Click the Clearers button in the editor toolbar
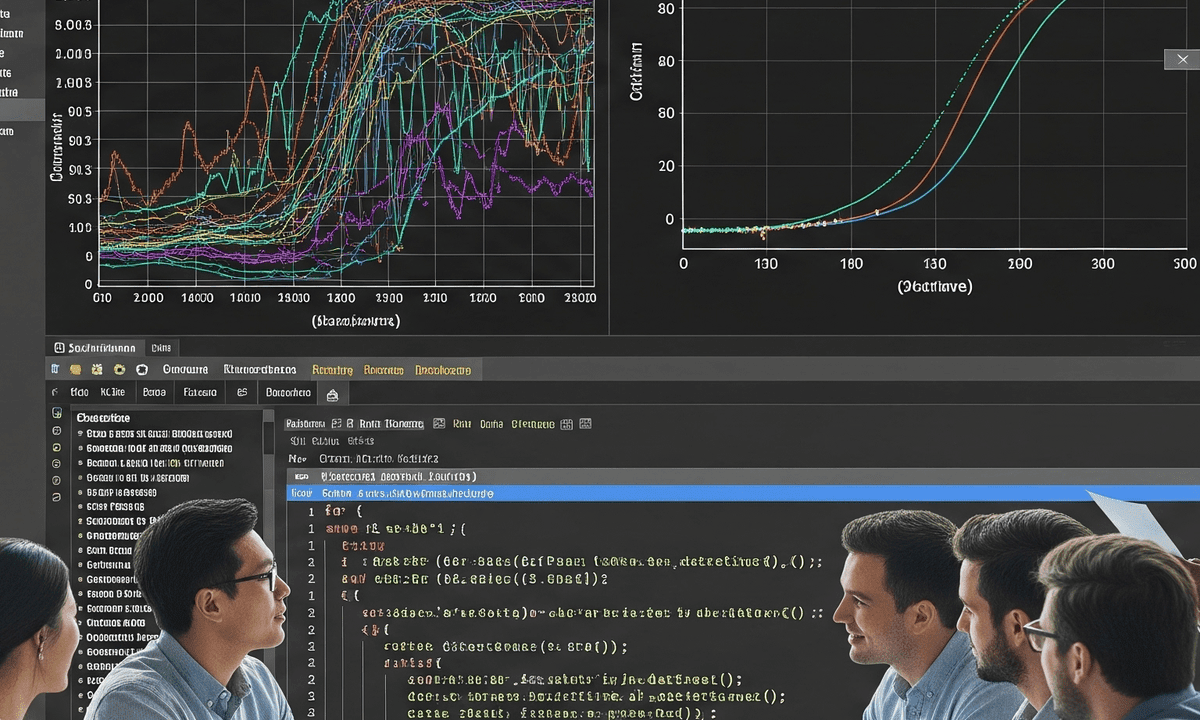The image size is (1200, 720). coord(532,424)
